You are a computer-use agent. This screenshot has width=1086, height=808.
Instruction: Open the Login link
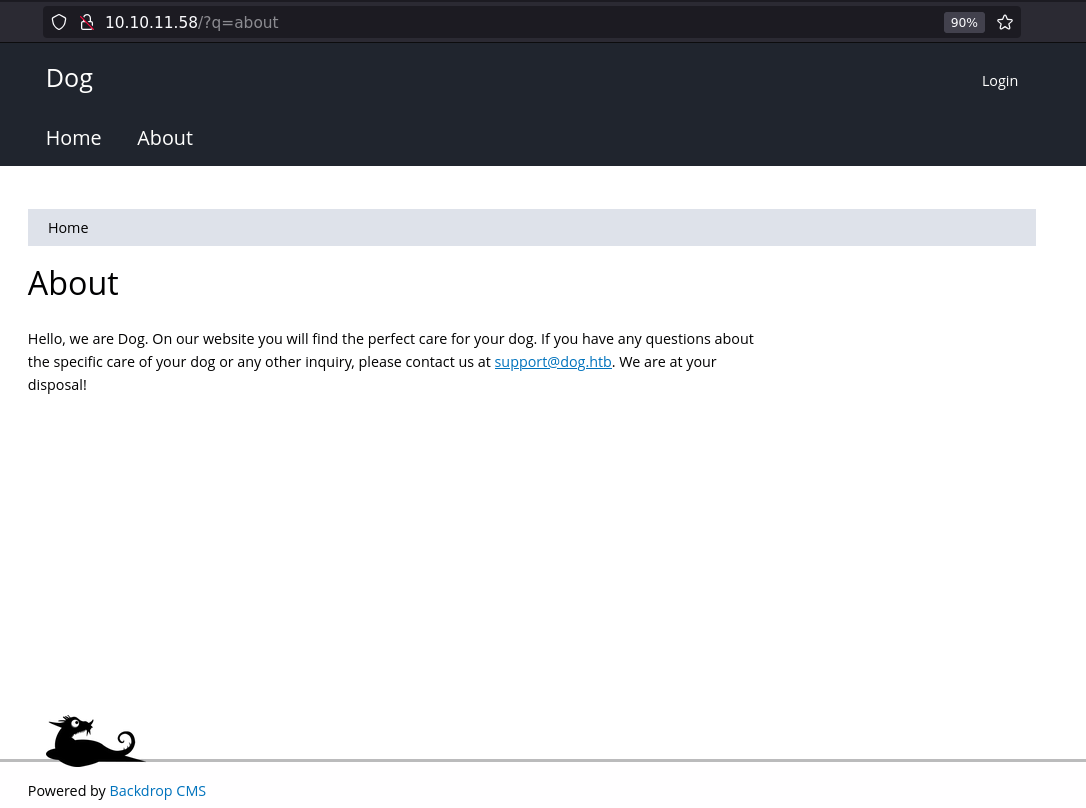999,81
